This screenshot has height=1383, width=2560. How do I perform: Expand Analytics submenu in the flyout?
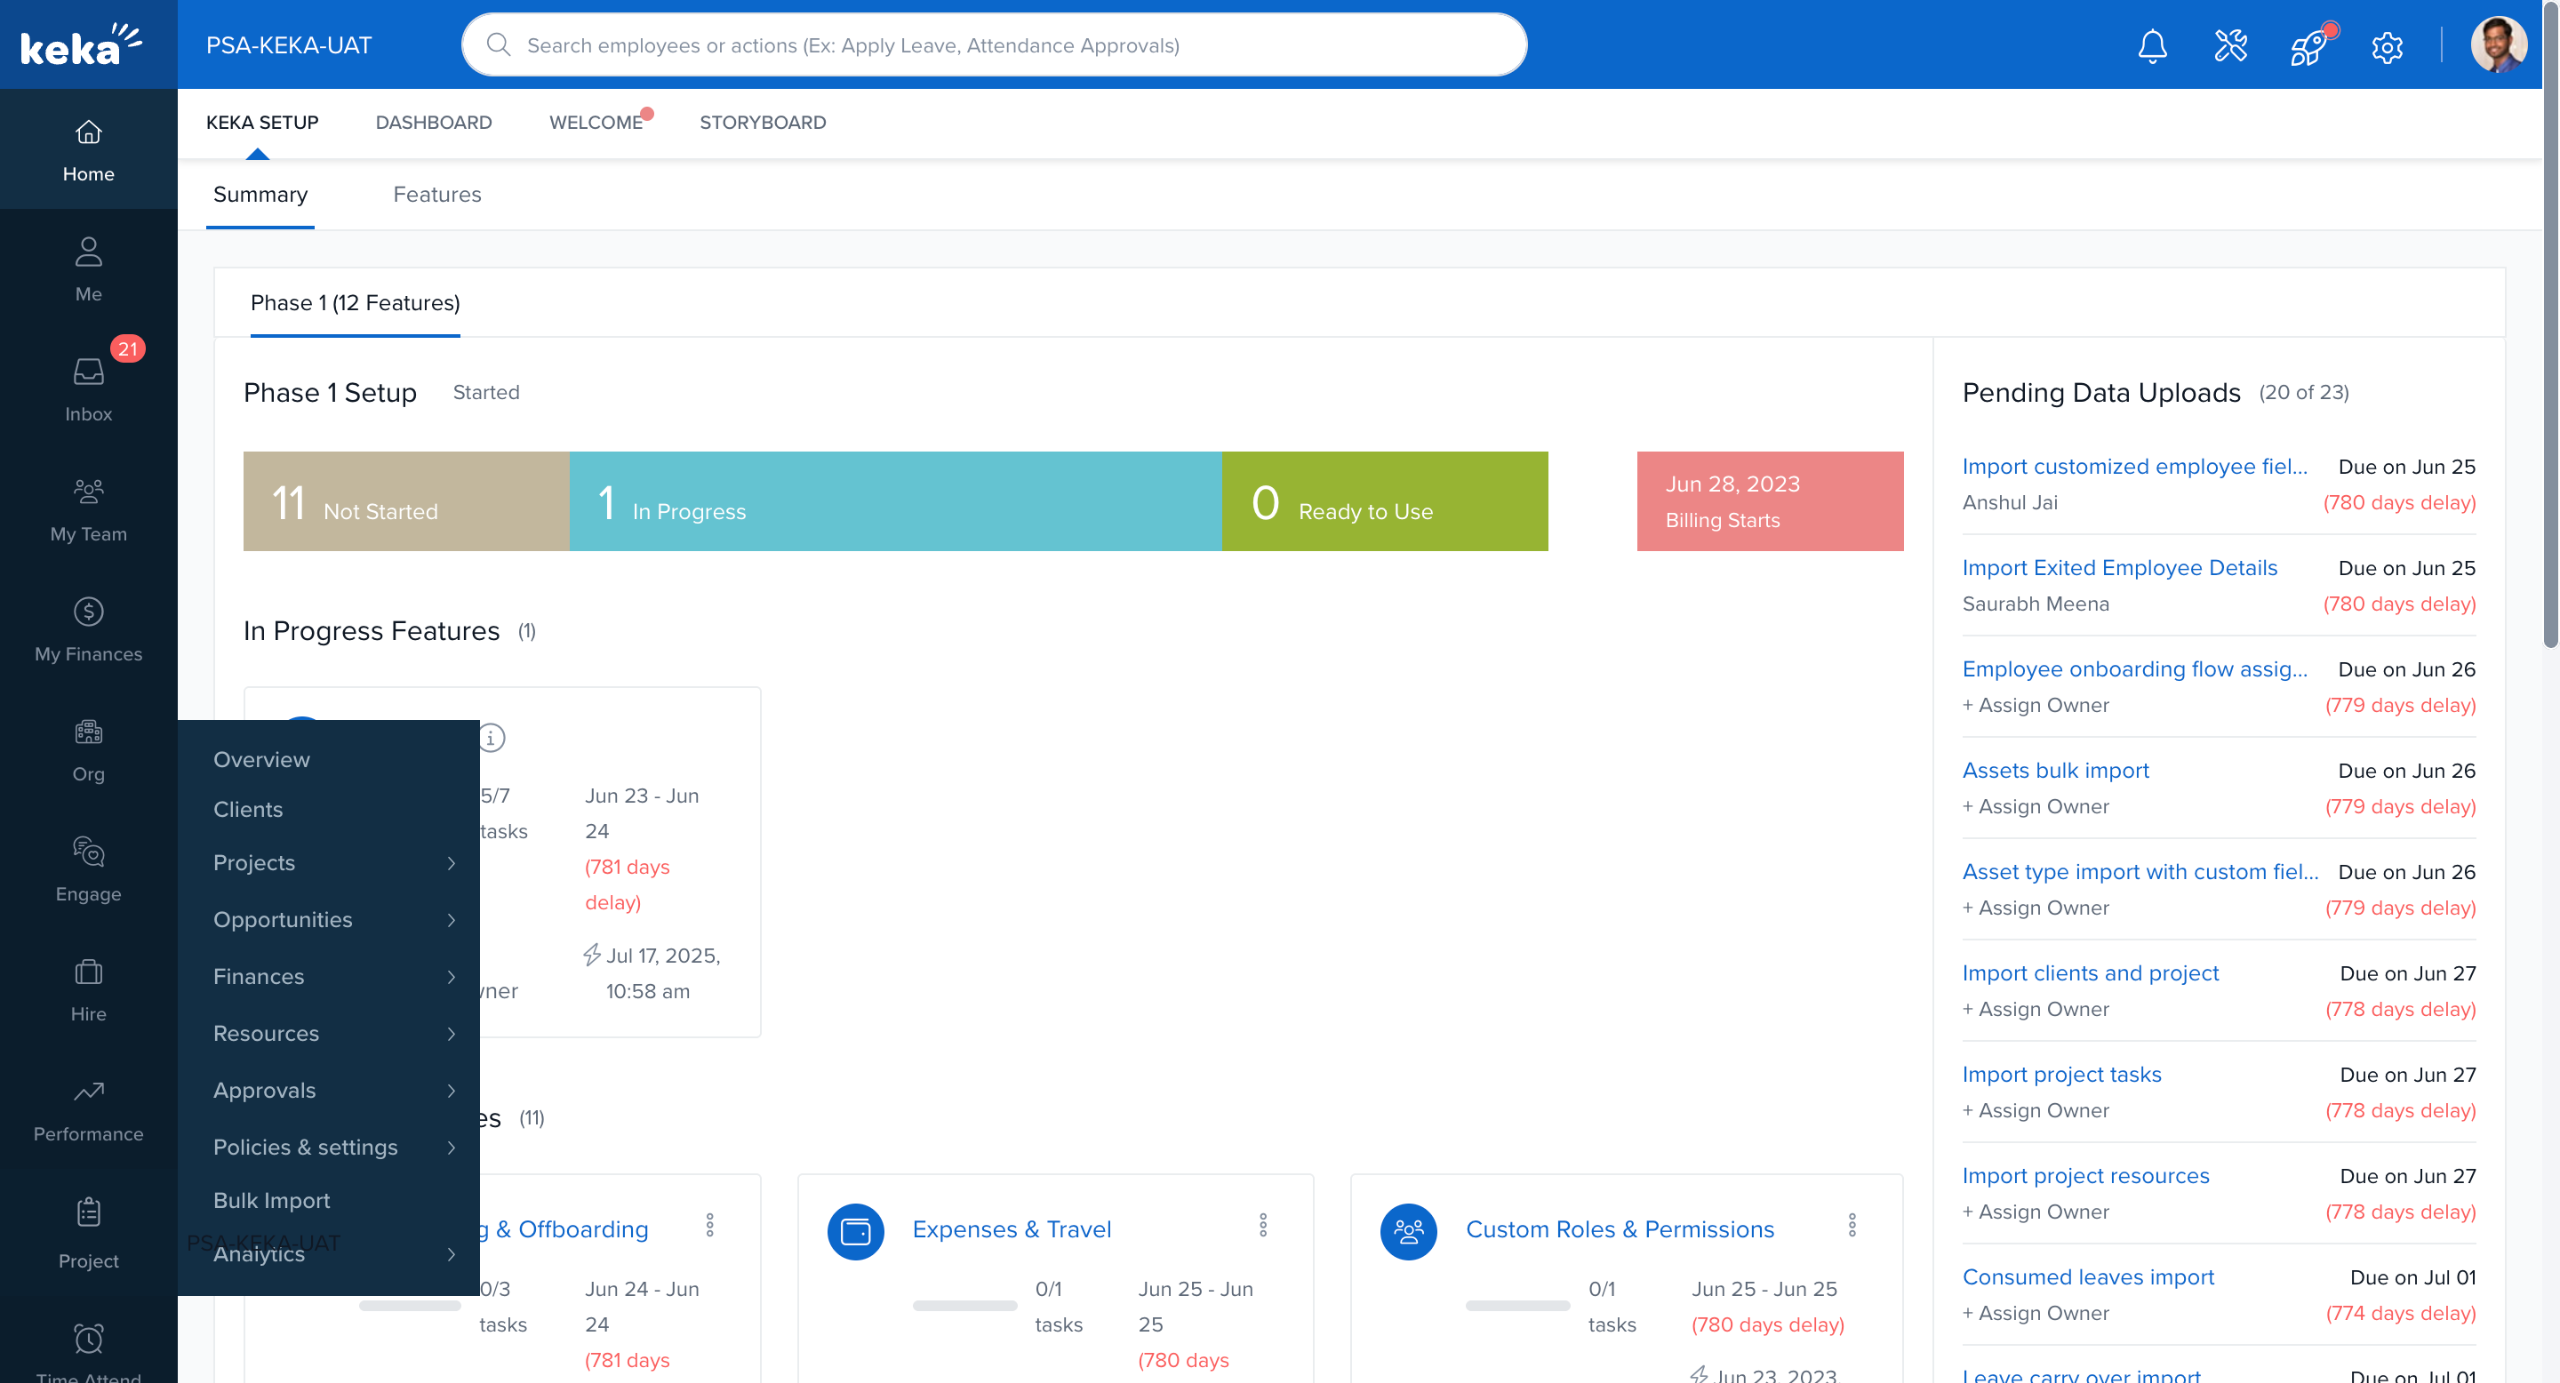tap(329, 1254)
